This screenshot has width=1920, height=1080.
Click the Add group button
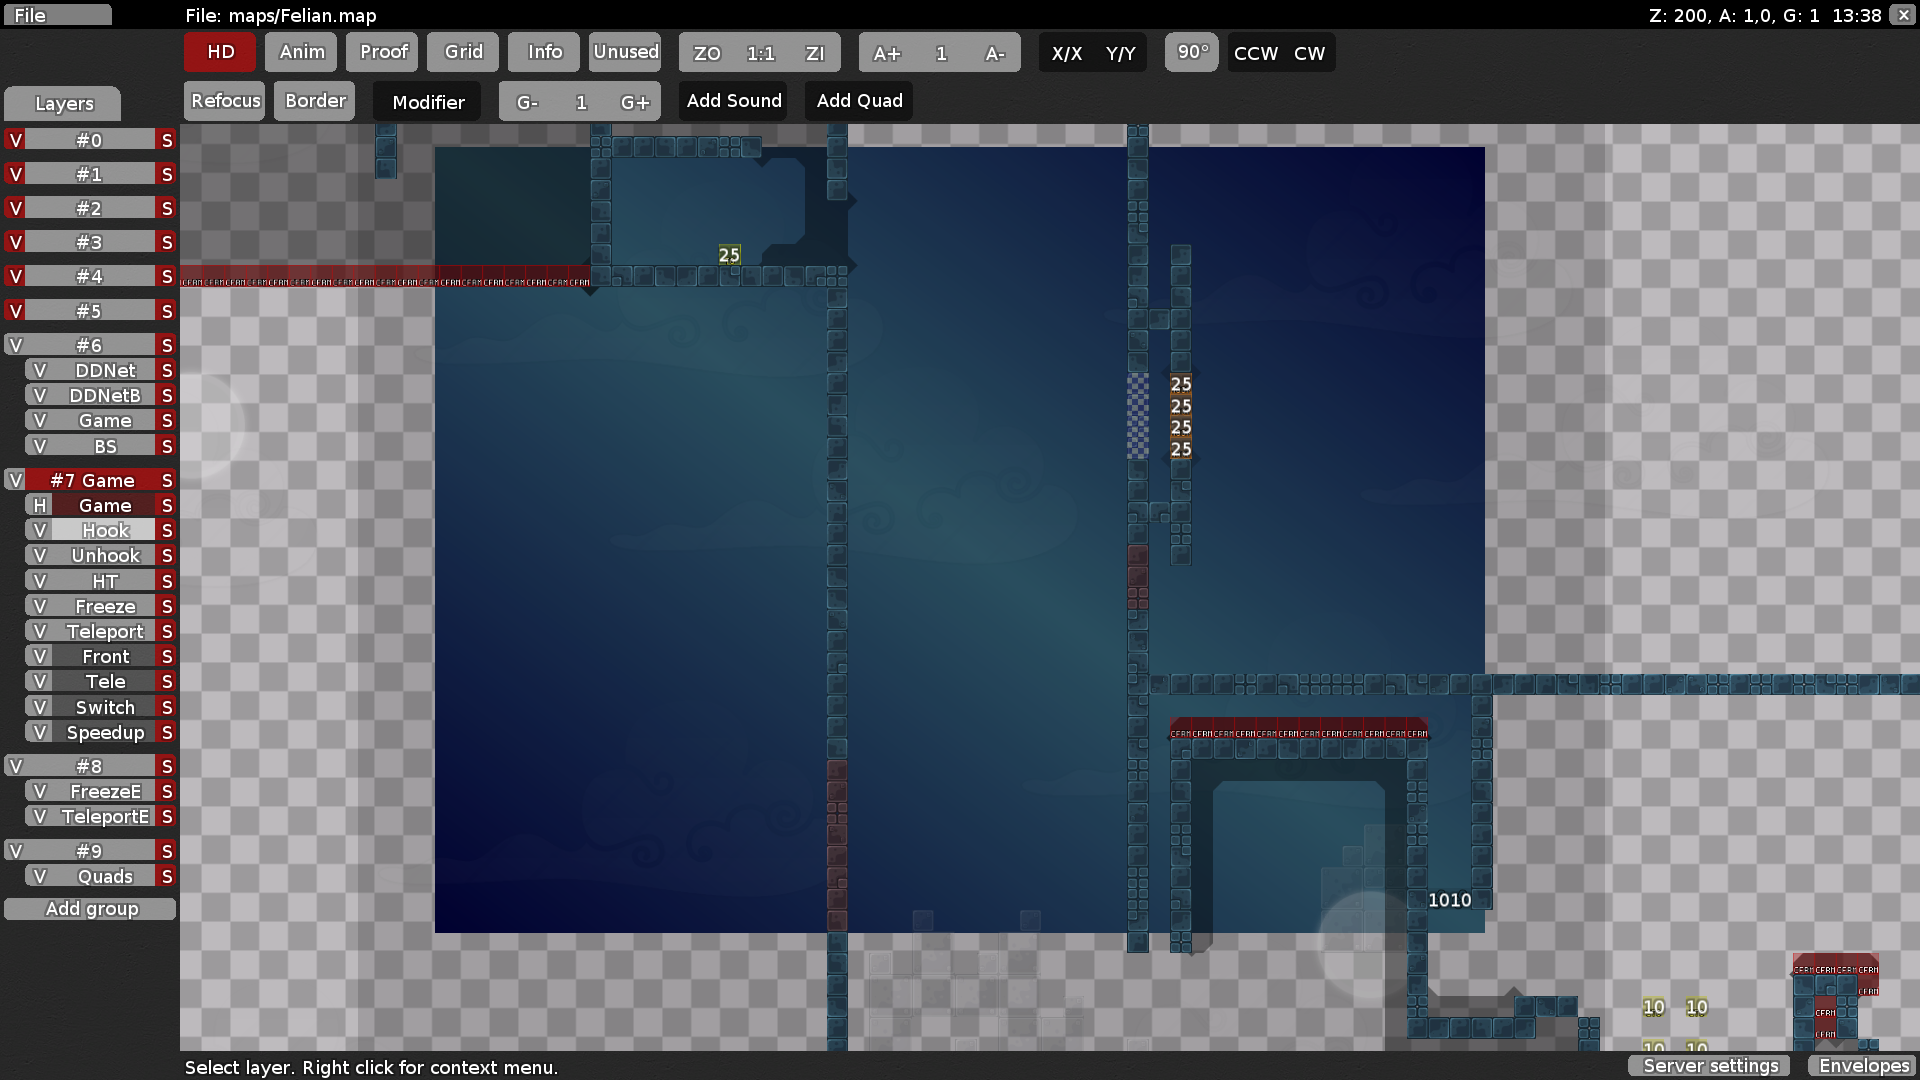coord(91,908)
